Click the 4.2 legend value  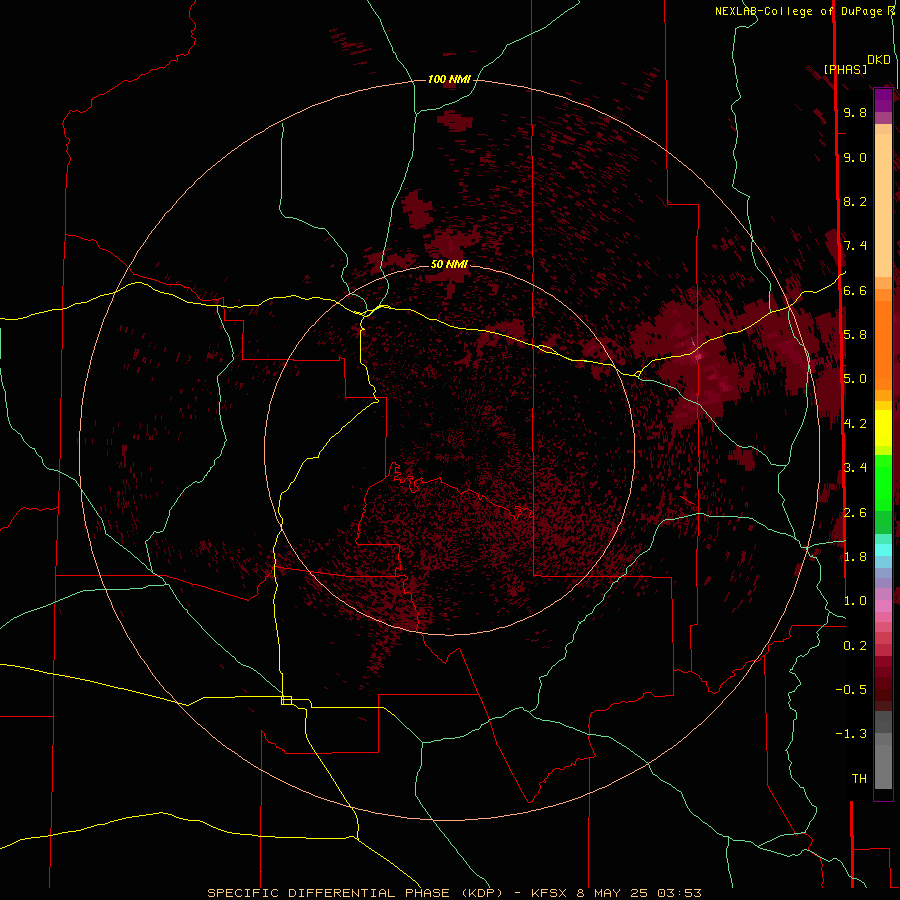(x=855, y=424)
